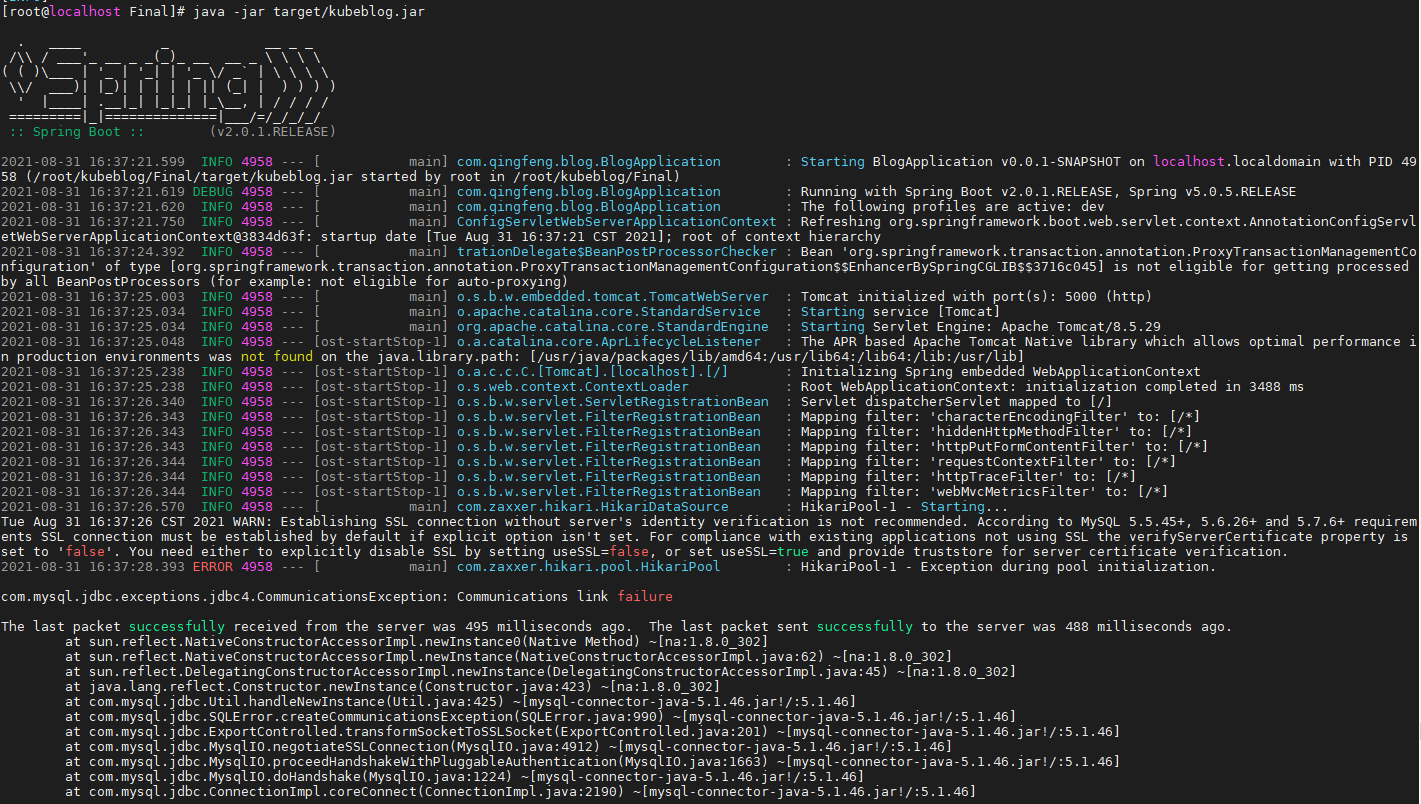The width and height of the screenshot is (1421, 804).
Task: Click the 'webMvcMetricsFilter' mapping message
Action: click(x=984, y=491)
